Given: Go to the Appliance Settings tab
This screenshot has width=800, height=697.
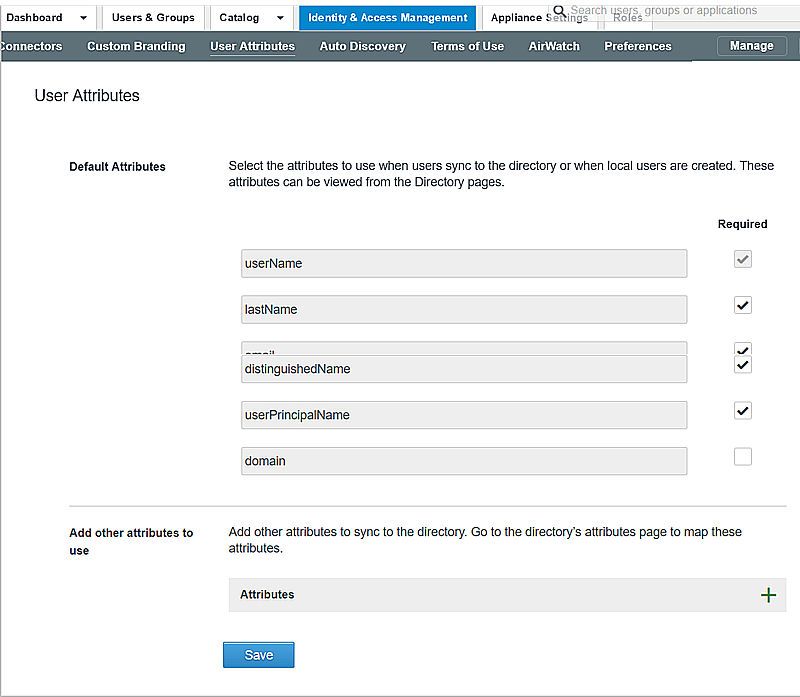Looking at the screenshot, I should pyautogui.click(x=539, y=18).
